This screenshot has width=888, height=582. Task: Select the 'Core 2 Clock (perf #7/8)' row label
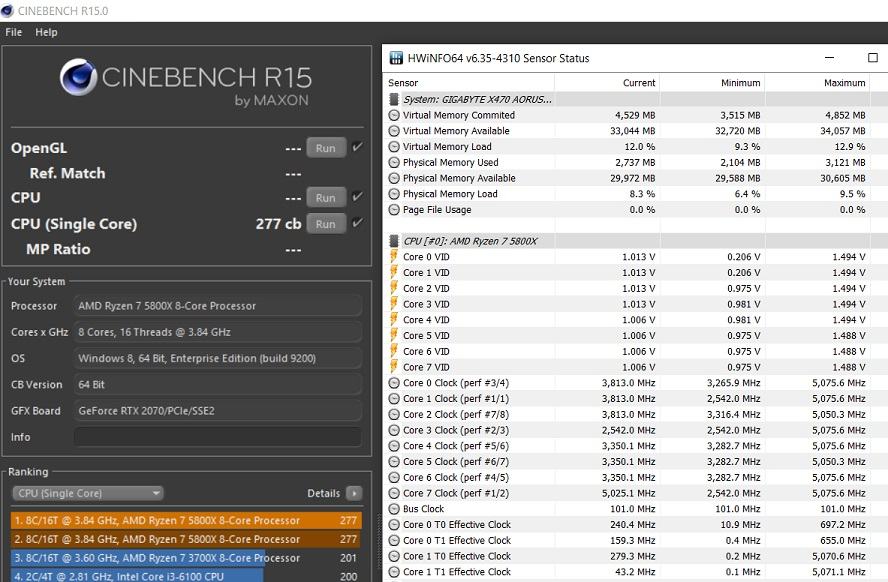click(456, 414)
